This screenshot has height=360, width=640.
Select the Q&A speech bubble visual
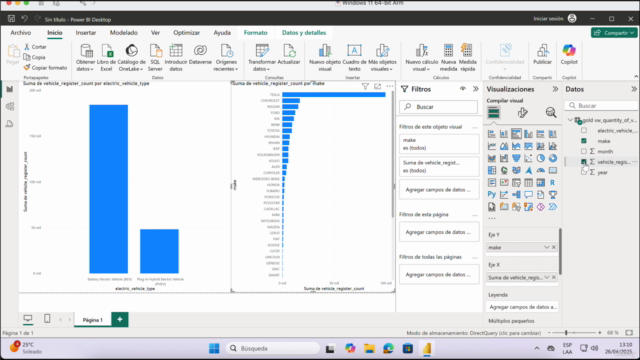pyautogui.click(x=528, y=195)
